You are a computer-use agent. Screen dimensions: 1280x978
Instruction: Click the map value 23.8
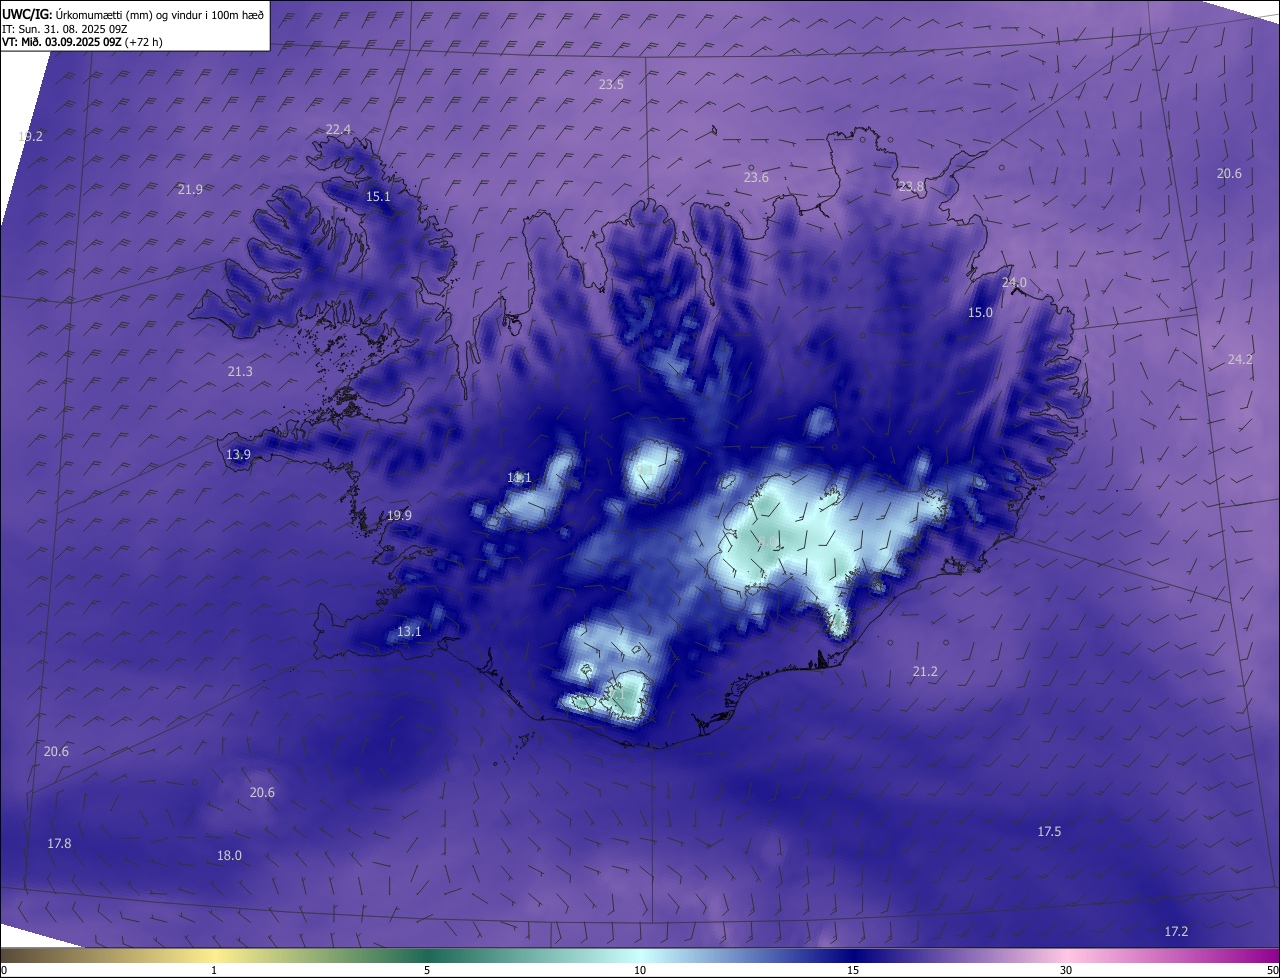[911, 187]
